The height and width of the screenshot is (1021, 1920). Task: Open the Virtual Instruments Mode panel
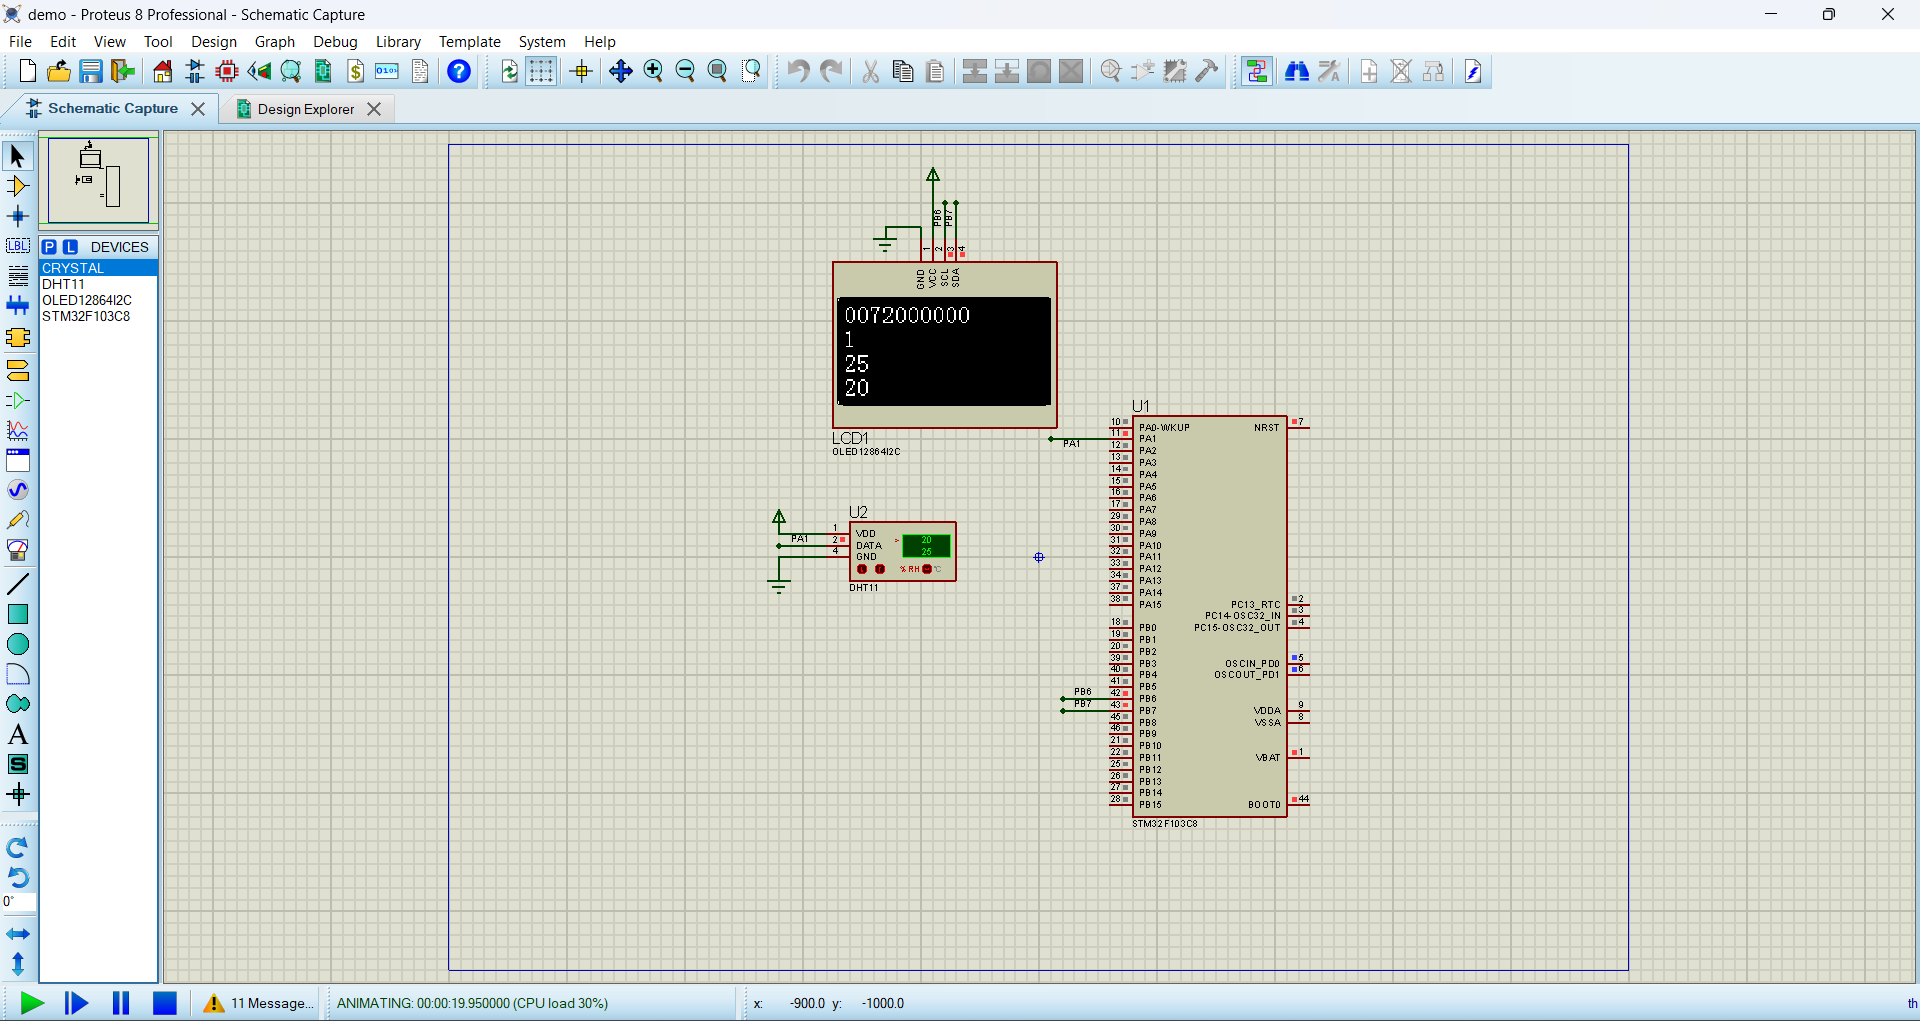(17, 549)
